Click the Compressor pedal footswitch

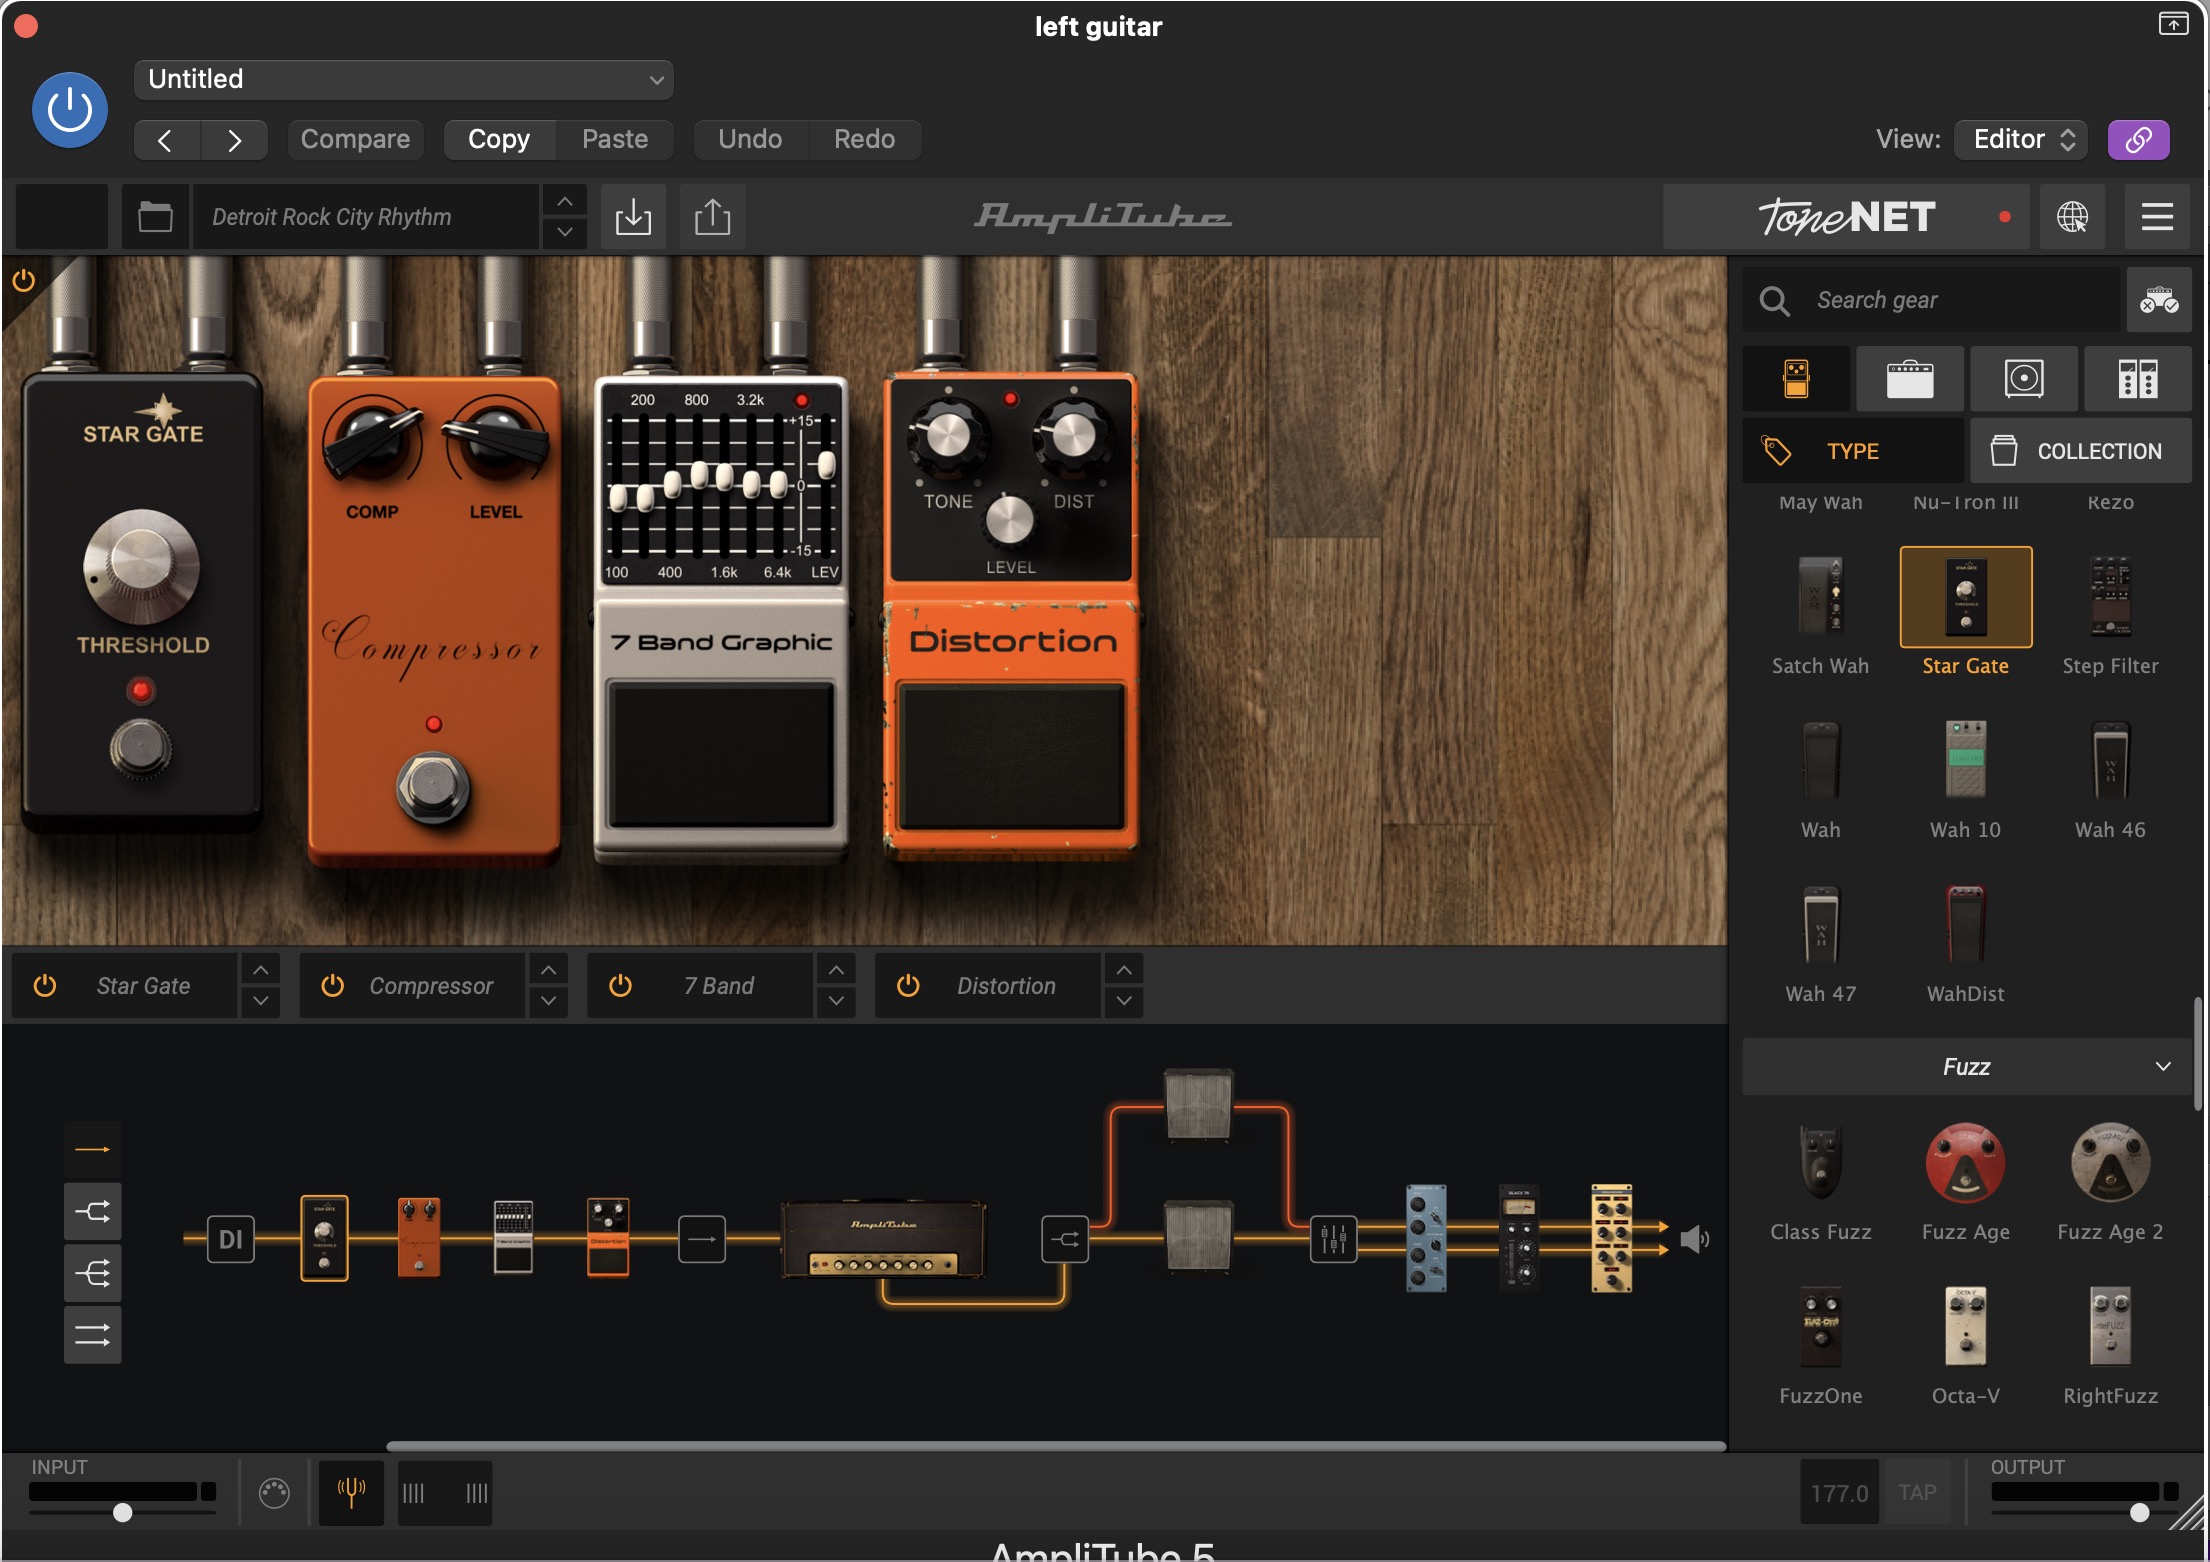point(433,789)
